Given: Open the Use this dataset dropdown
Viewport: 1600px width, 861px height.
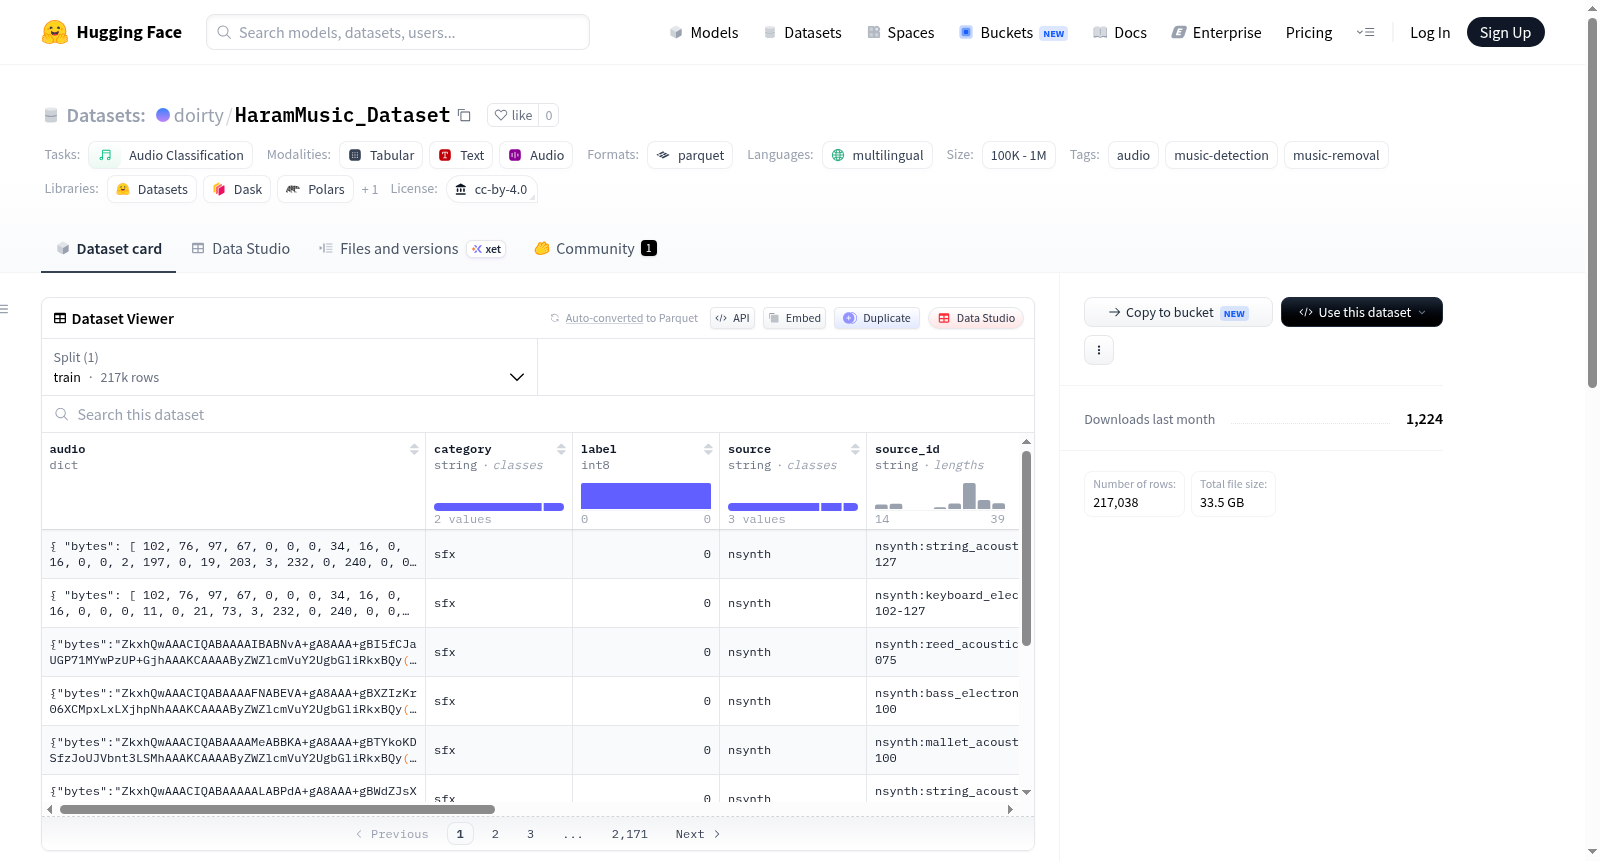Looking at the screenshot, I should click(1362, 312).
